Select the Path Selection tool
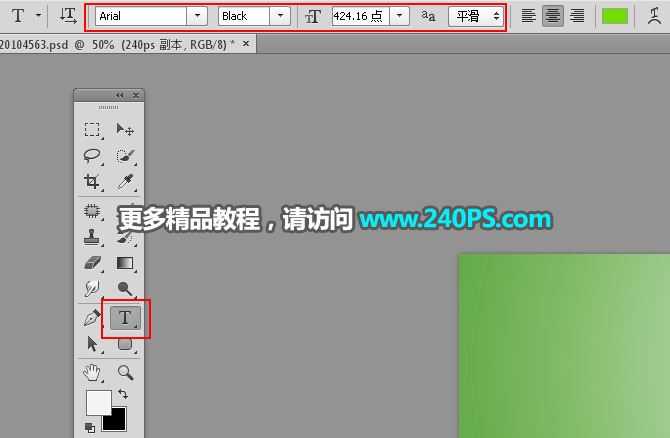The height and width of the screenshot is (438, 670). tap(92, 344)
